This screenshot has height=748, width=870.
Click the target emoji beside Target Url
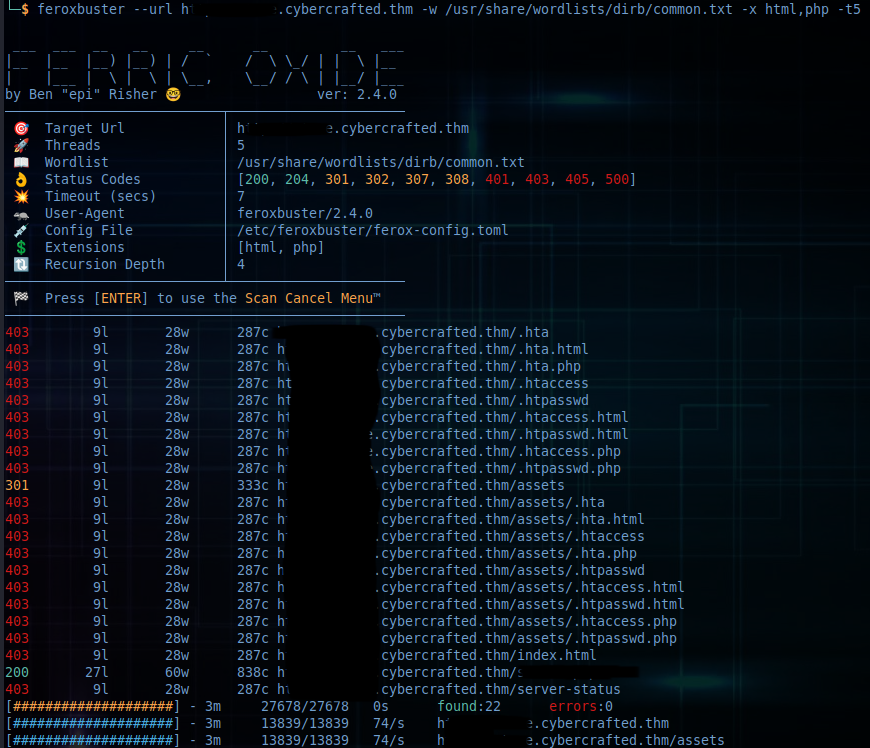[21, 128]
